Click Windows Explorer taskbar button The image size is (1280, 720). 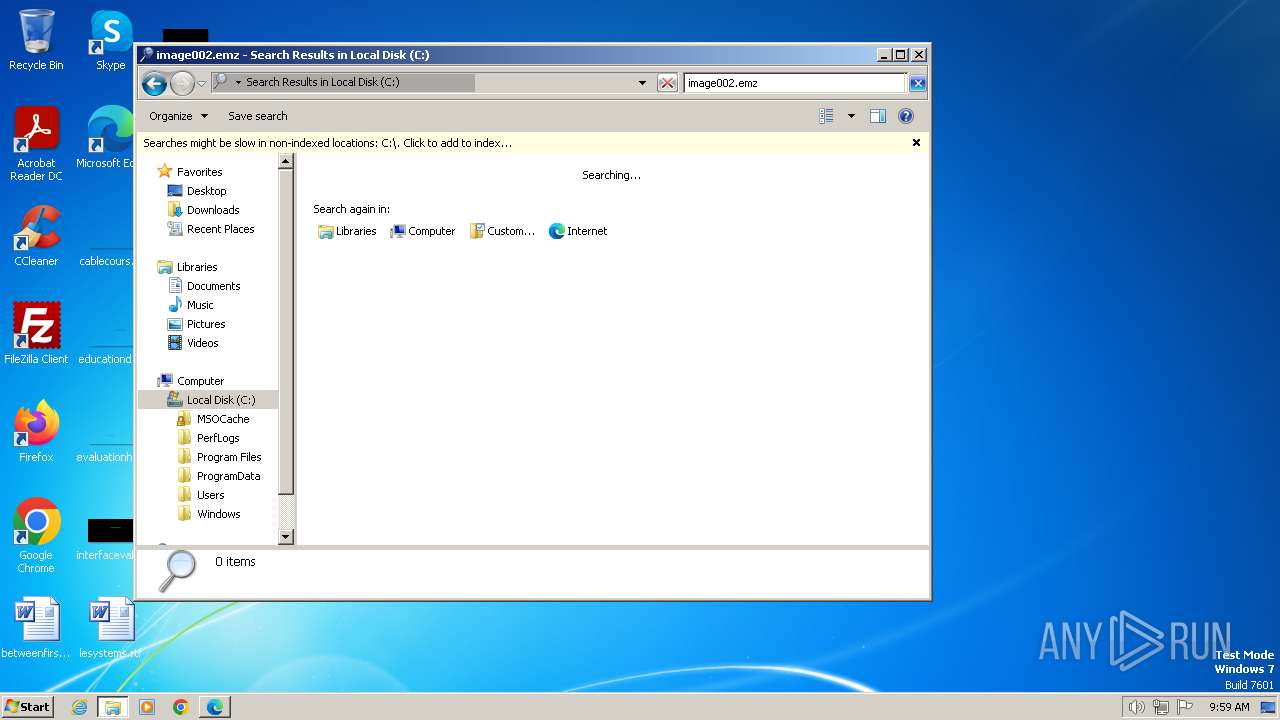pyautogui.click(x=113, y=707)
